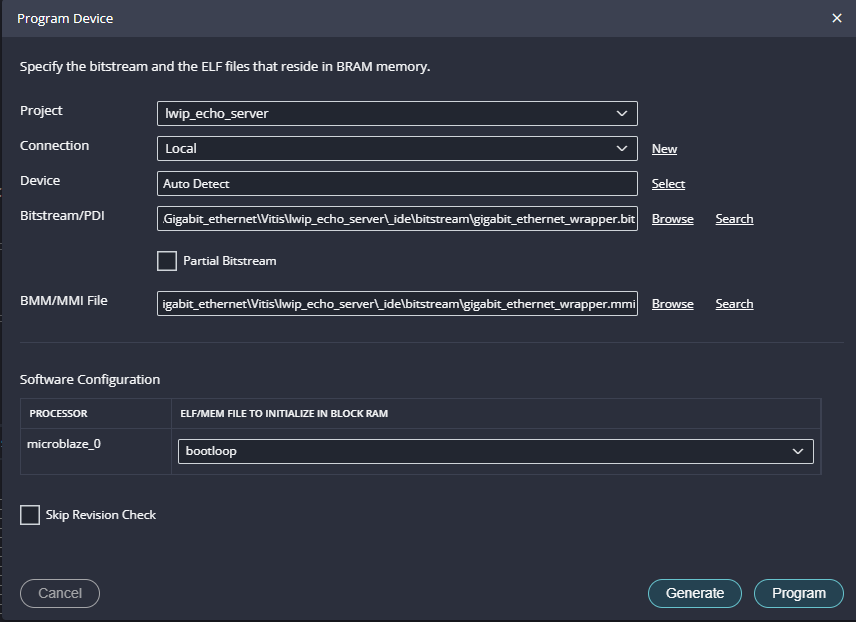Browse for the BMM/MMI file
856x622 pixels.
(x=672, y=304)
